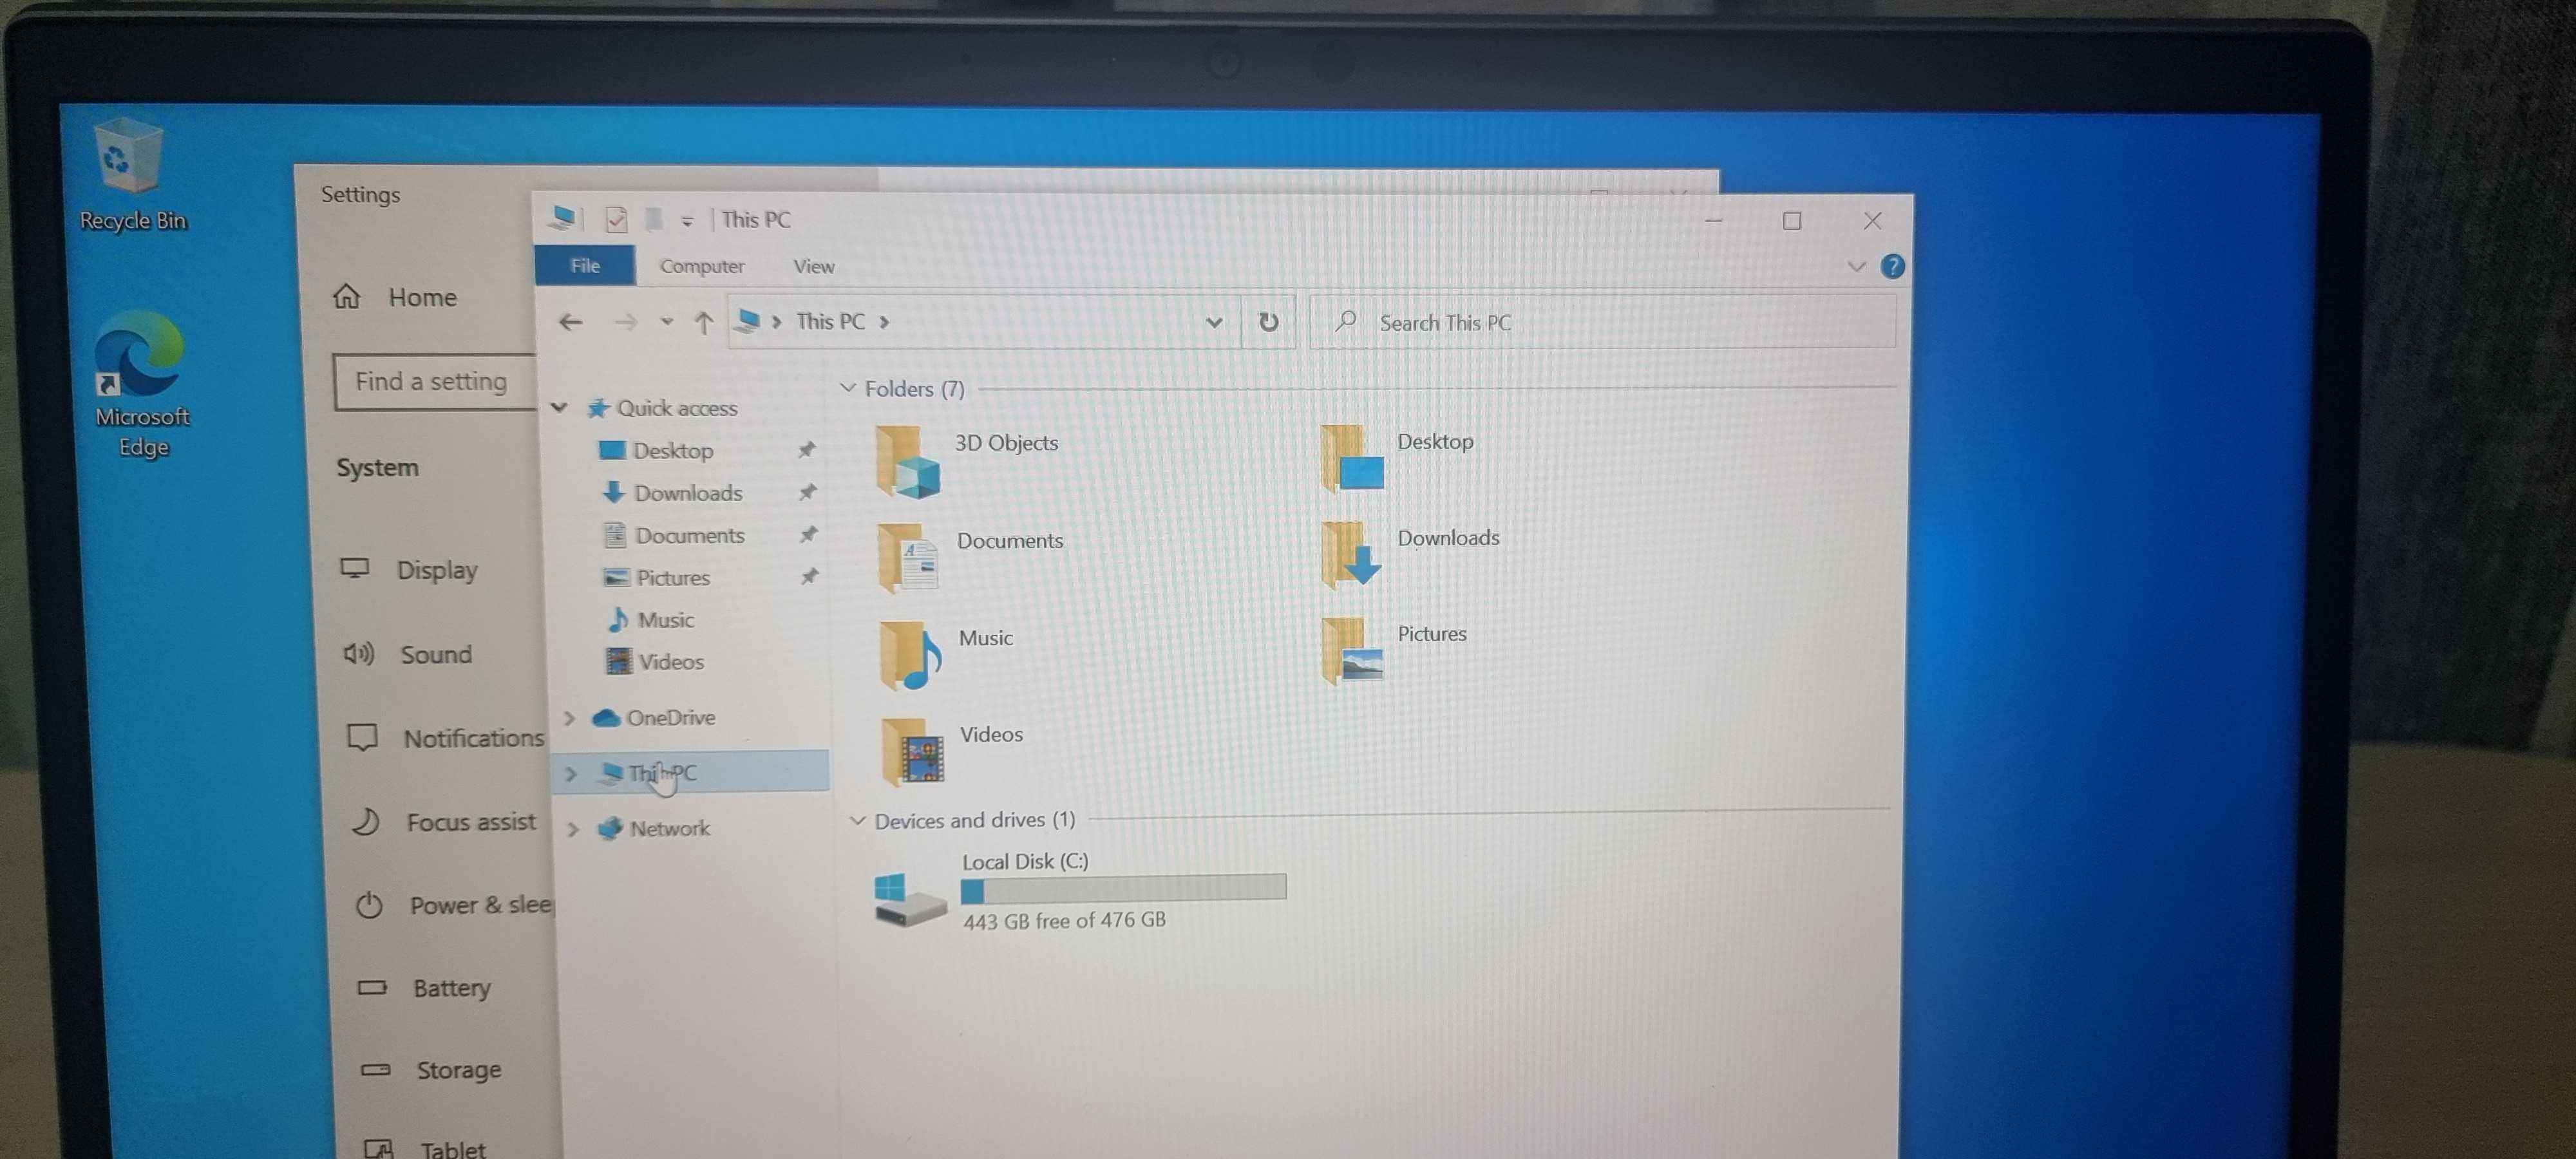Open the View ribbon tab
Viewport: 2576px width, 1159px height.
813,266
